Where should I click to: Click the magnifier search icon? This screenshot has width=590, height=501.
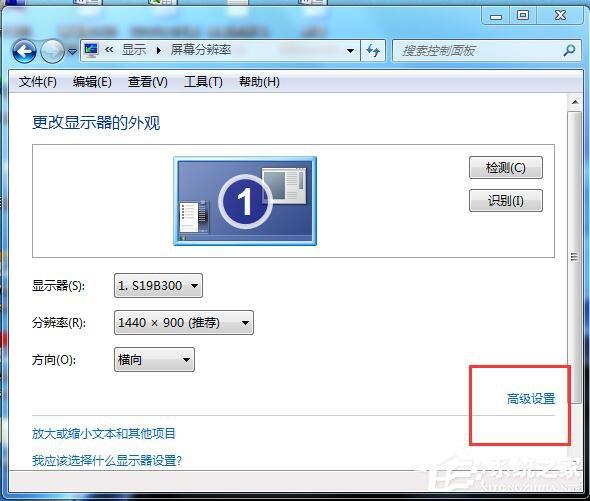coord(569,50)
